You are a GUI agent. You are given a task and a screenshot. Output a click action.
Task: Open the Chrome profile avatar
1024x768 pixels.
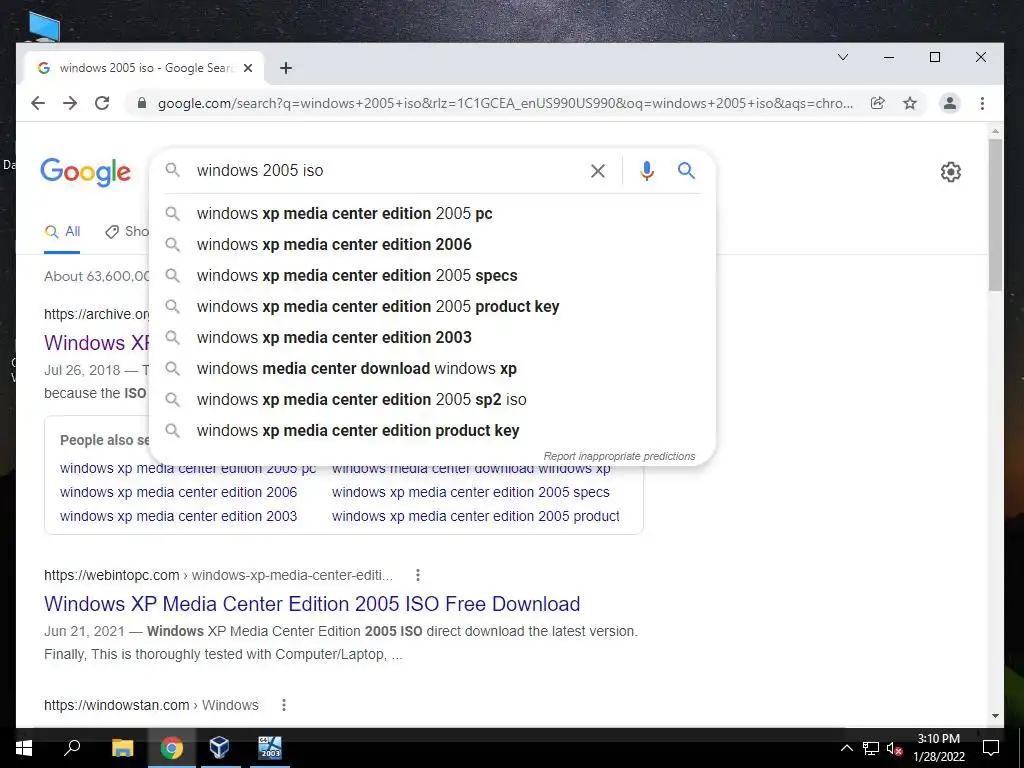click(x=950, y=103)
